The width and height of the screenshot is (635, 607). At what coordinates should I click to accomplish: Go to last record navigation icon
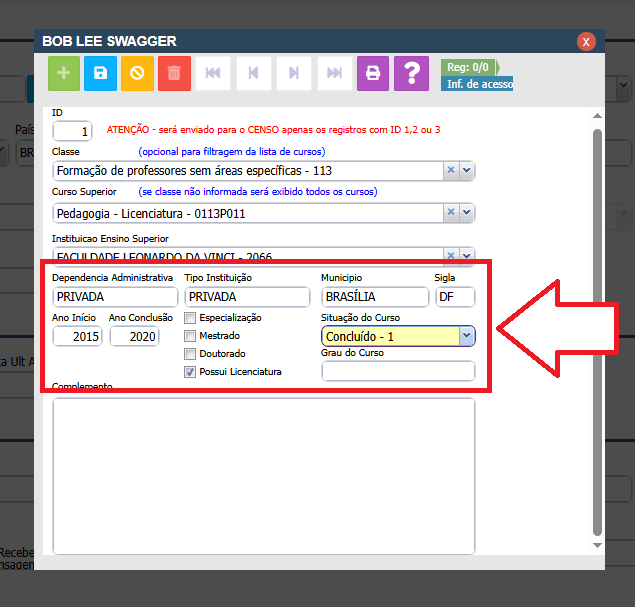[x=334, y=73]
